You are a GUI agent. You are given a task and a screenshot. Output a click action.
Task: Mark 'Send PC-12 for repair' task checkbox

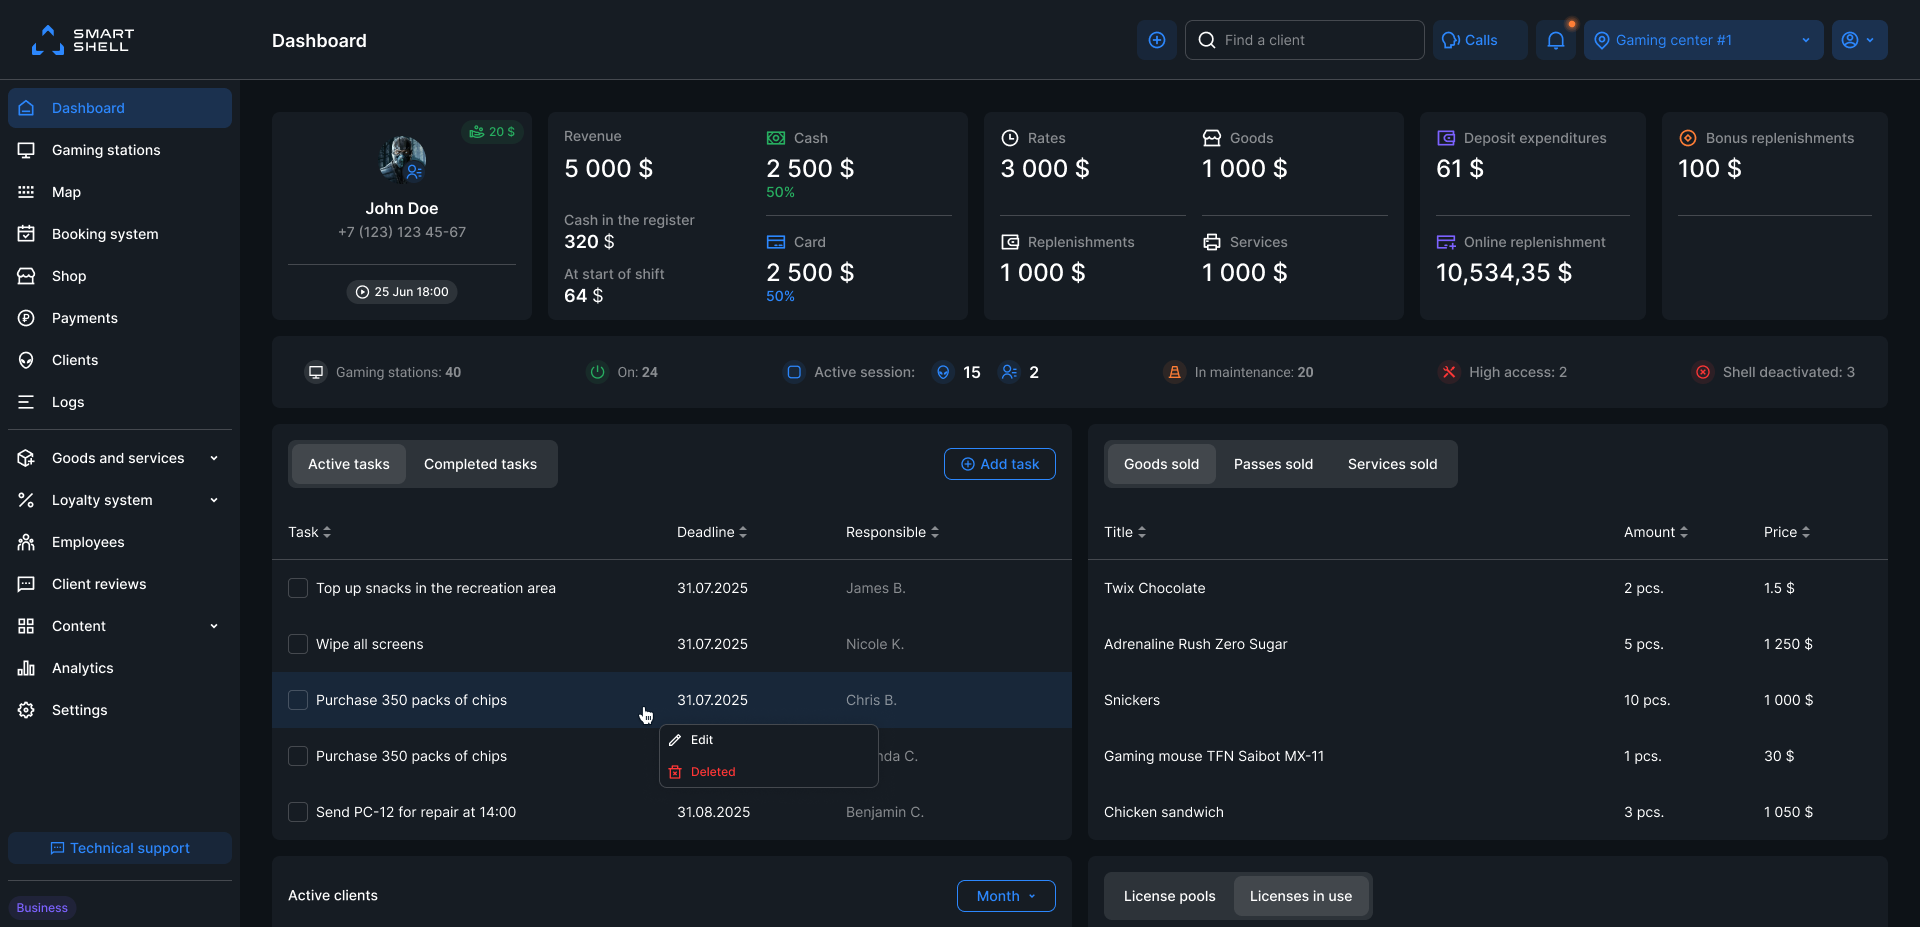coord(298,812)
